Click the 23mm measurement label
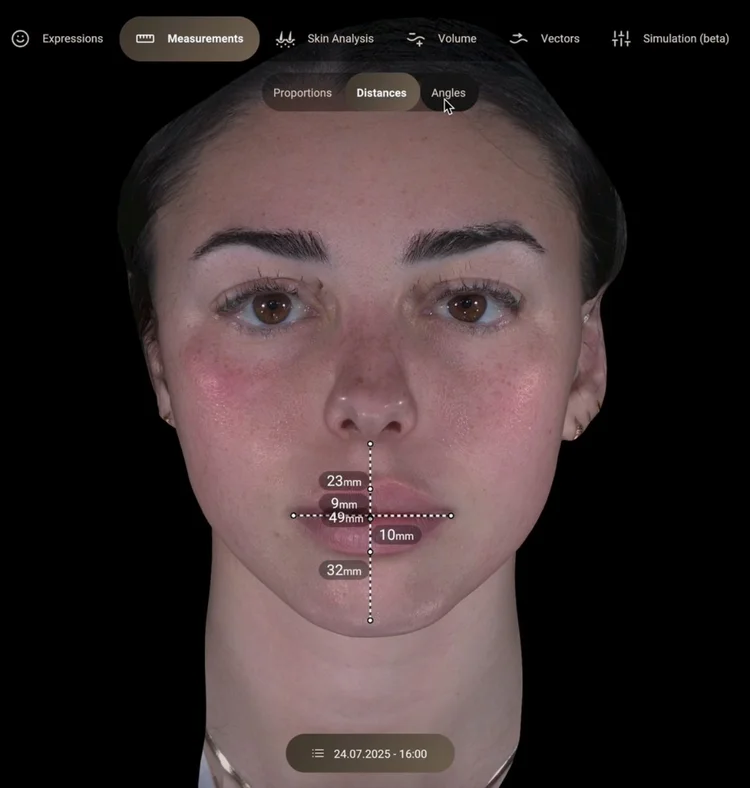750x788 pixels. click(344, 481)
